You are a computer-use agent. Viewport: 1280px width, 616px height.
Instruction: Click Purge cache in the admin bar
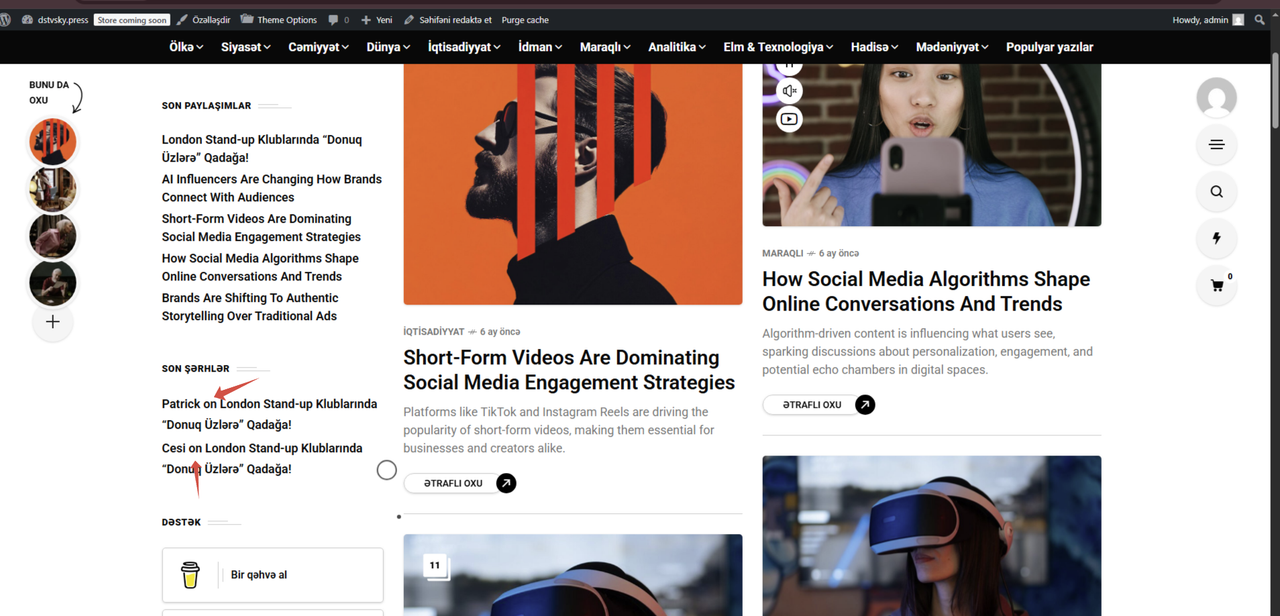[x=525, y=20]
